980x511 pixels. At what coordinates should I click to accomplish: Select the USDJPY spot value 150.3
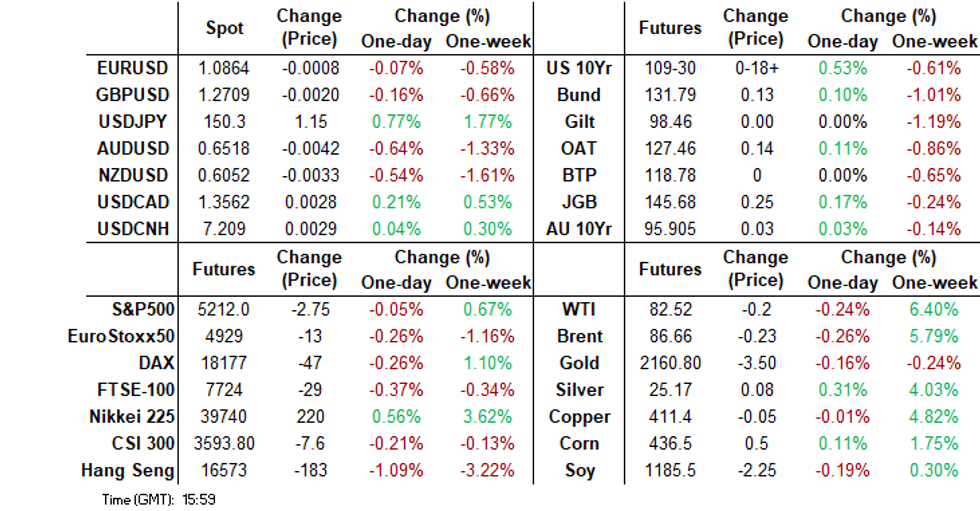tap(224, 122)
